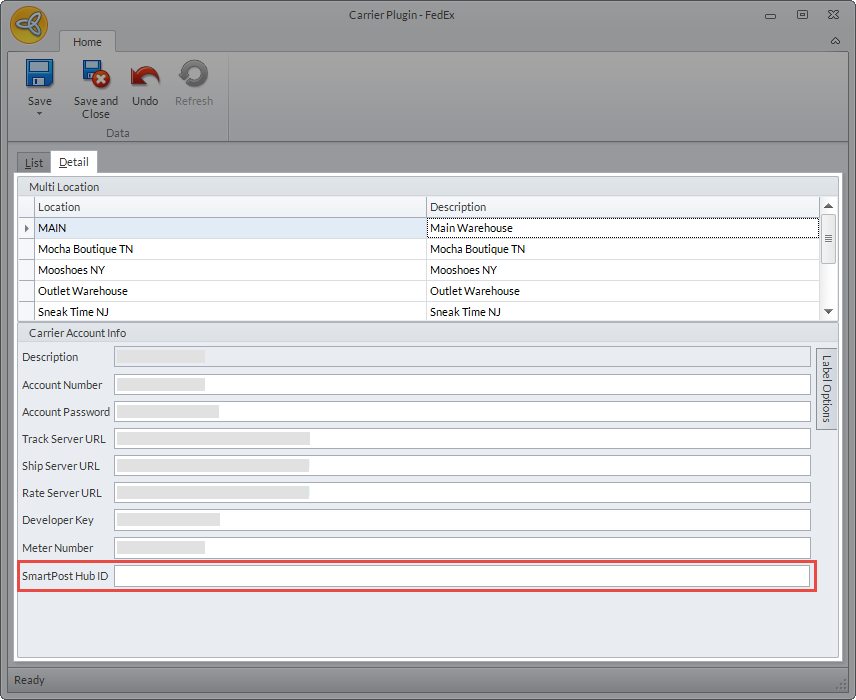Image resolution: width=856 pixels, height=700 pixels.
Task: Select the Home ribbon tab
Action: click(87, 42)
